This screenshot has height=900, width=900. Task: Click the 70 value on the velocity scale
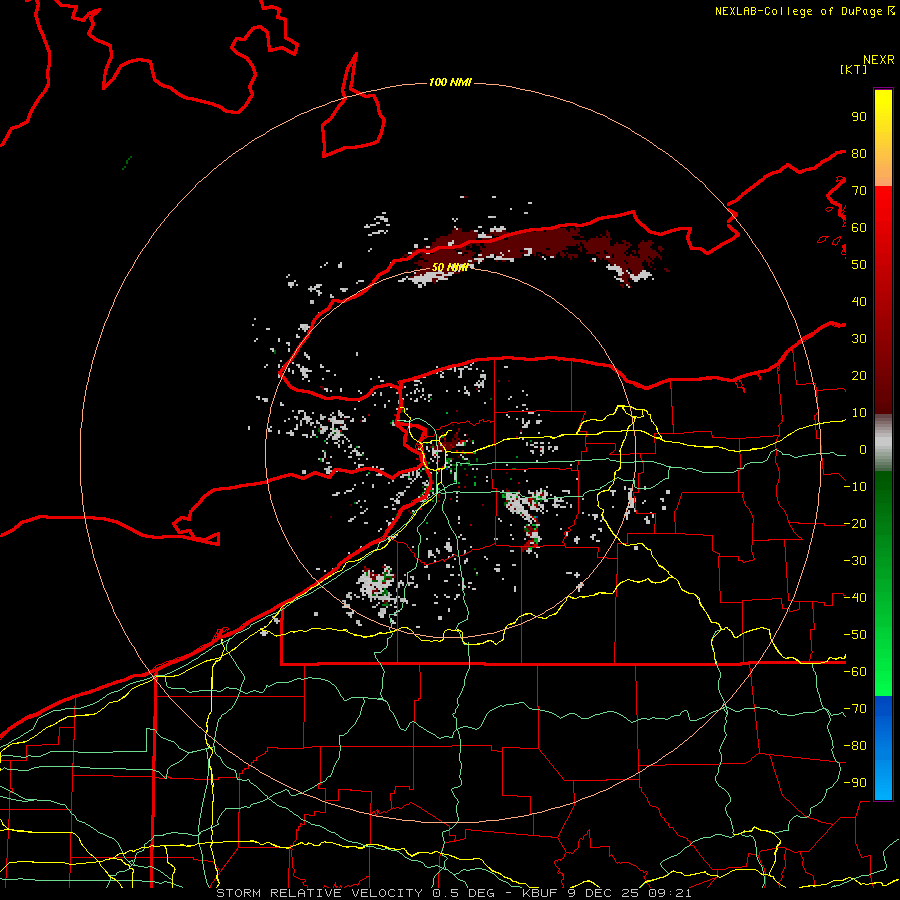(x=859, y=191)
